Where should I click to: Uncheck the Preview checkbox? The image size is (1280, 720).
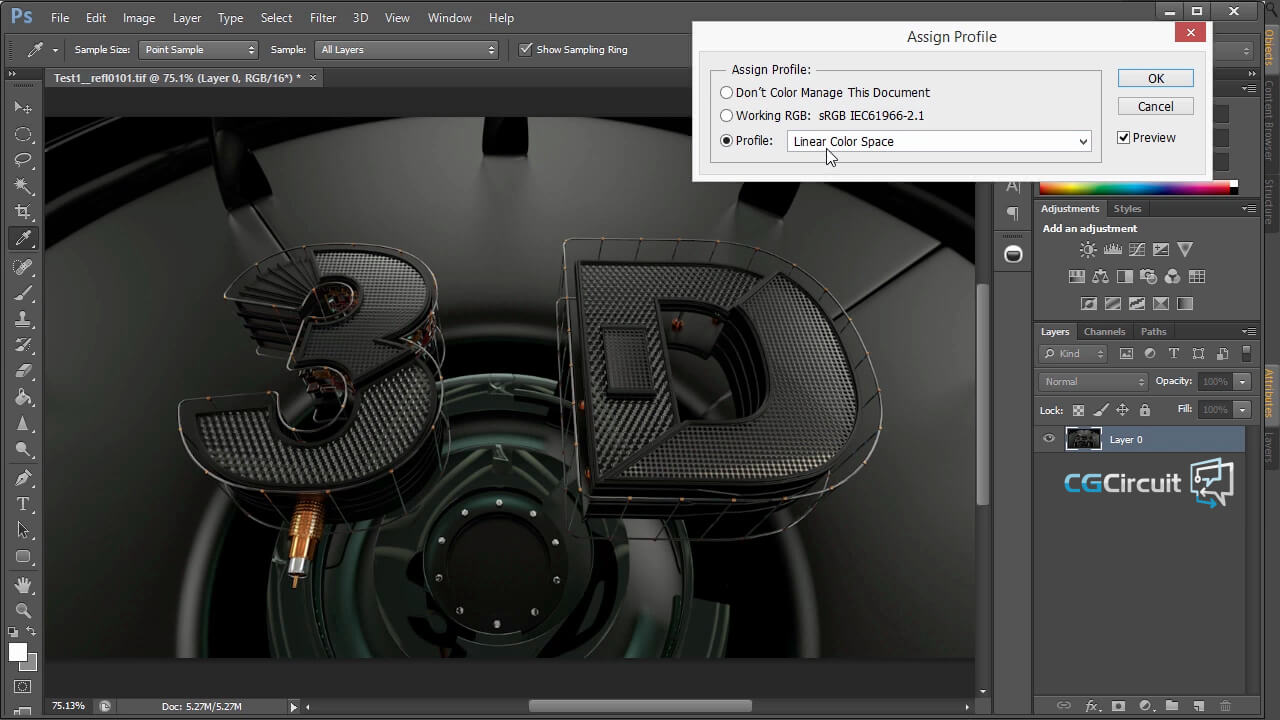[1124, 138]
